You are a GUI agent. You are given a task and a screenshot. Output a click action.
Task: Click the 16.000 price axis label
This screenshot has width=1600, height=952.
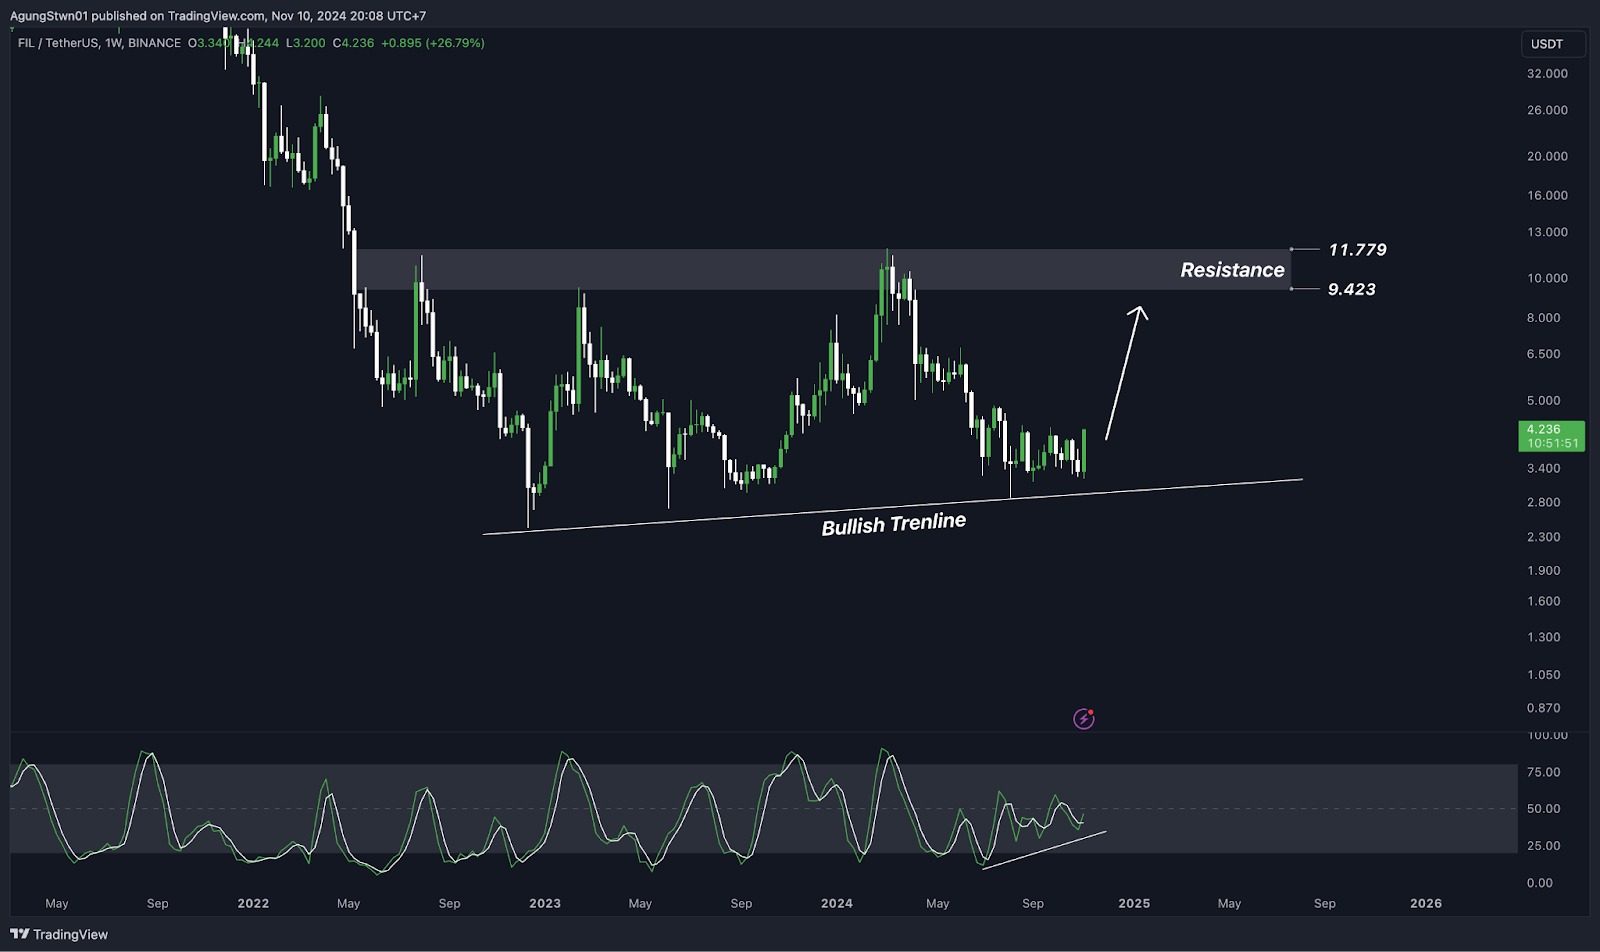point(1547,196)
